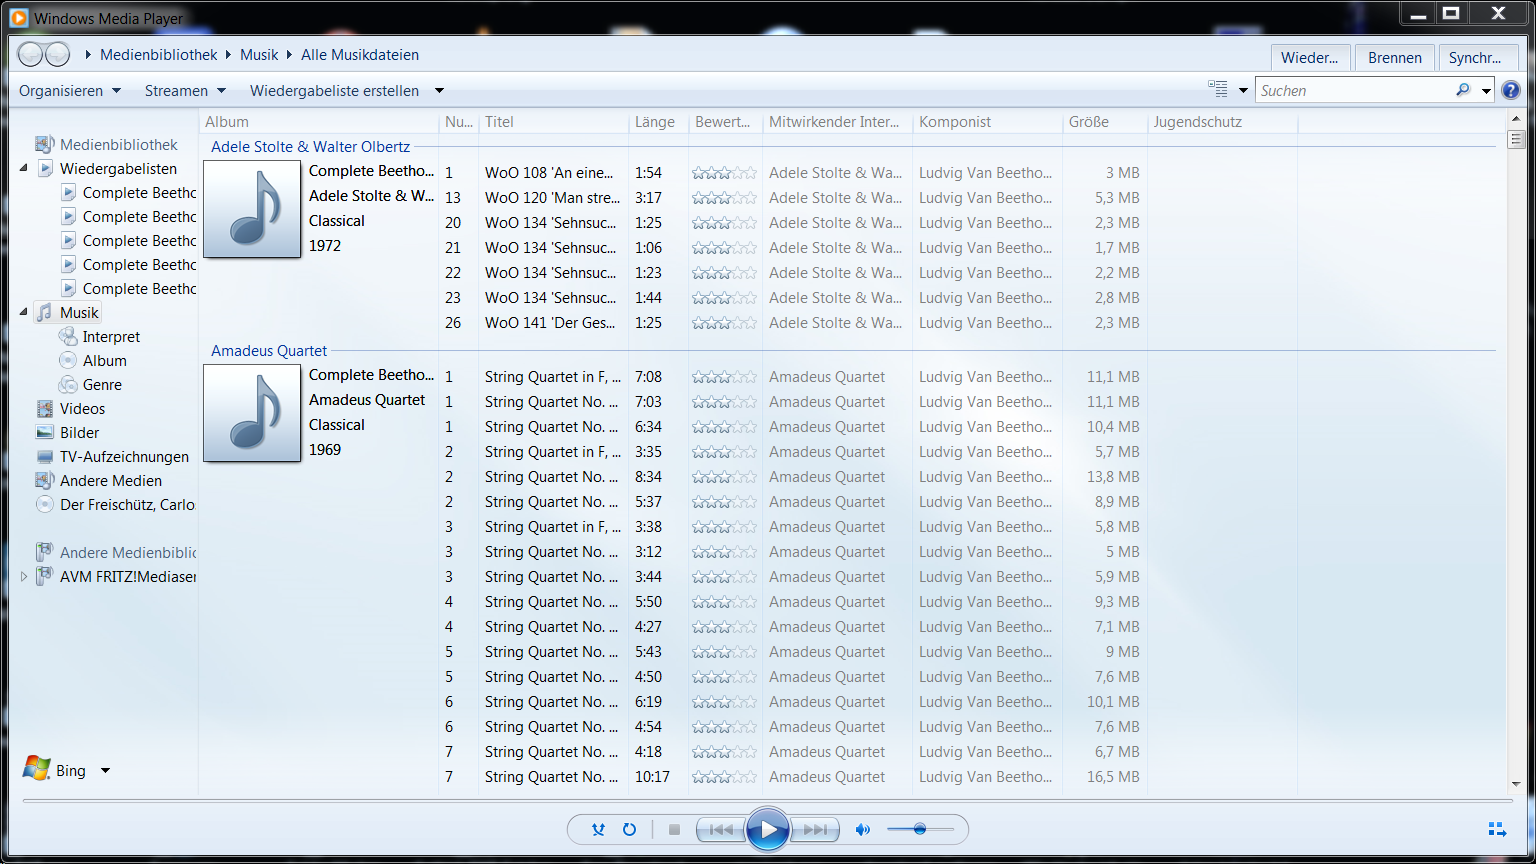Adjust the volume slider
Screen dimensions: 1536x864
[x=920, y=829]
